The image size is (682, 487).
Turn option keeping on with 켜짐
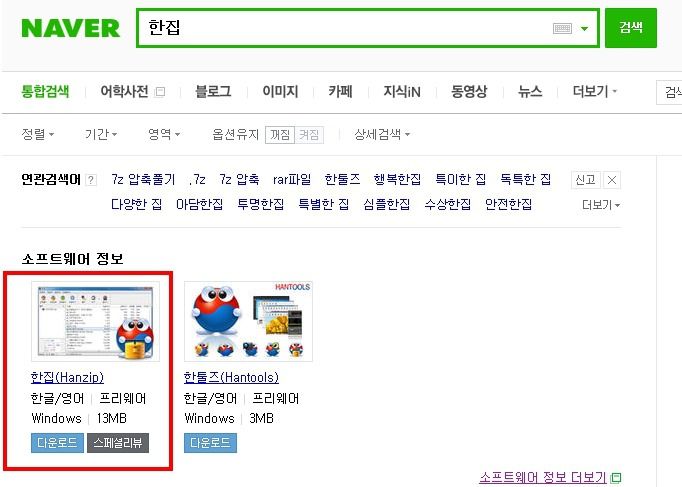(x=309, y=134)
